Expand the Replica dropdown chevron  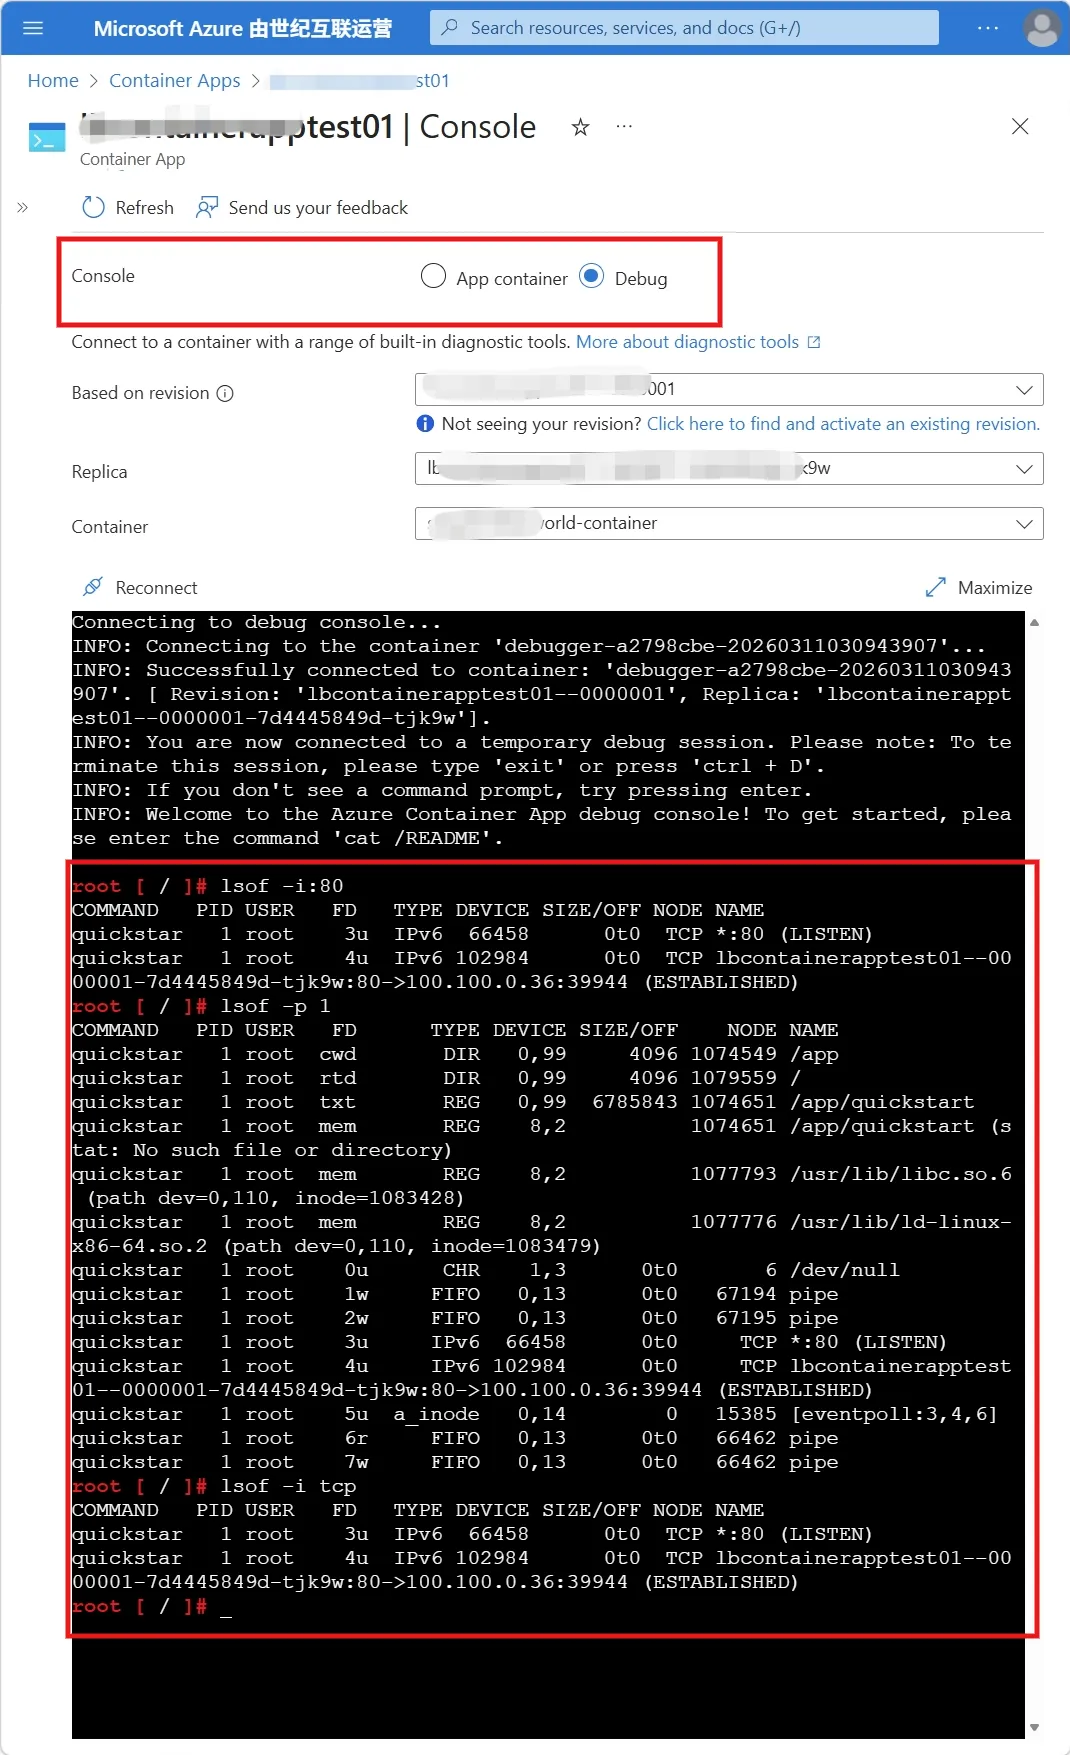(x=1024, y=468)
